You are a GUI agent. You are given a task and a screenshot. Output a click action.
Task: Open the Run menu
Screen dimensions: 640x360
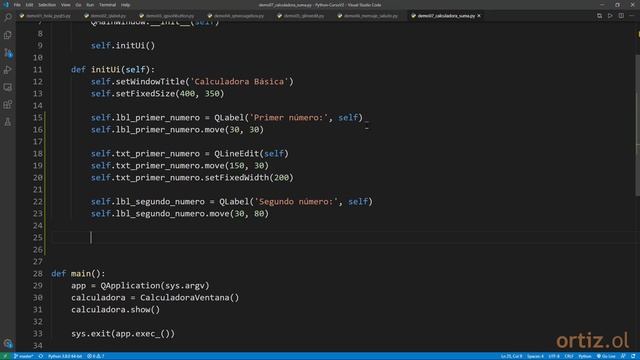(90, 5)
